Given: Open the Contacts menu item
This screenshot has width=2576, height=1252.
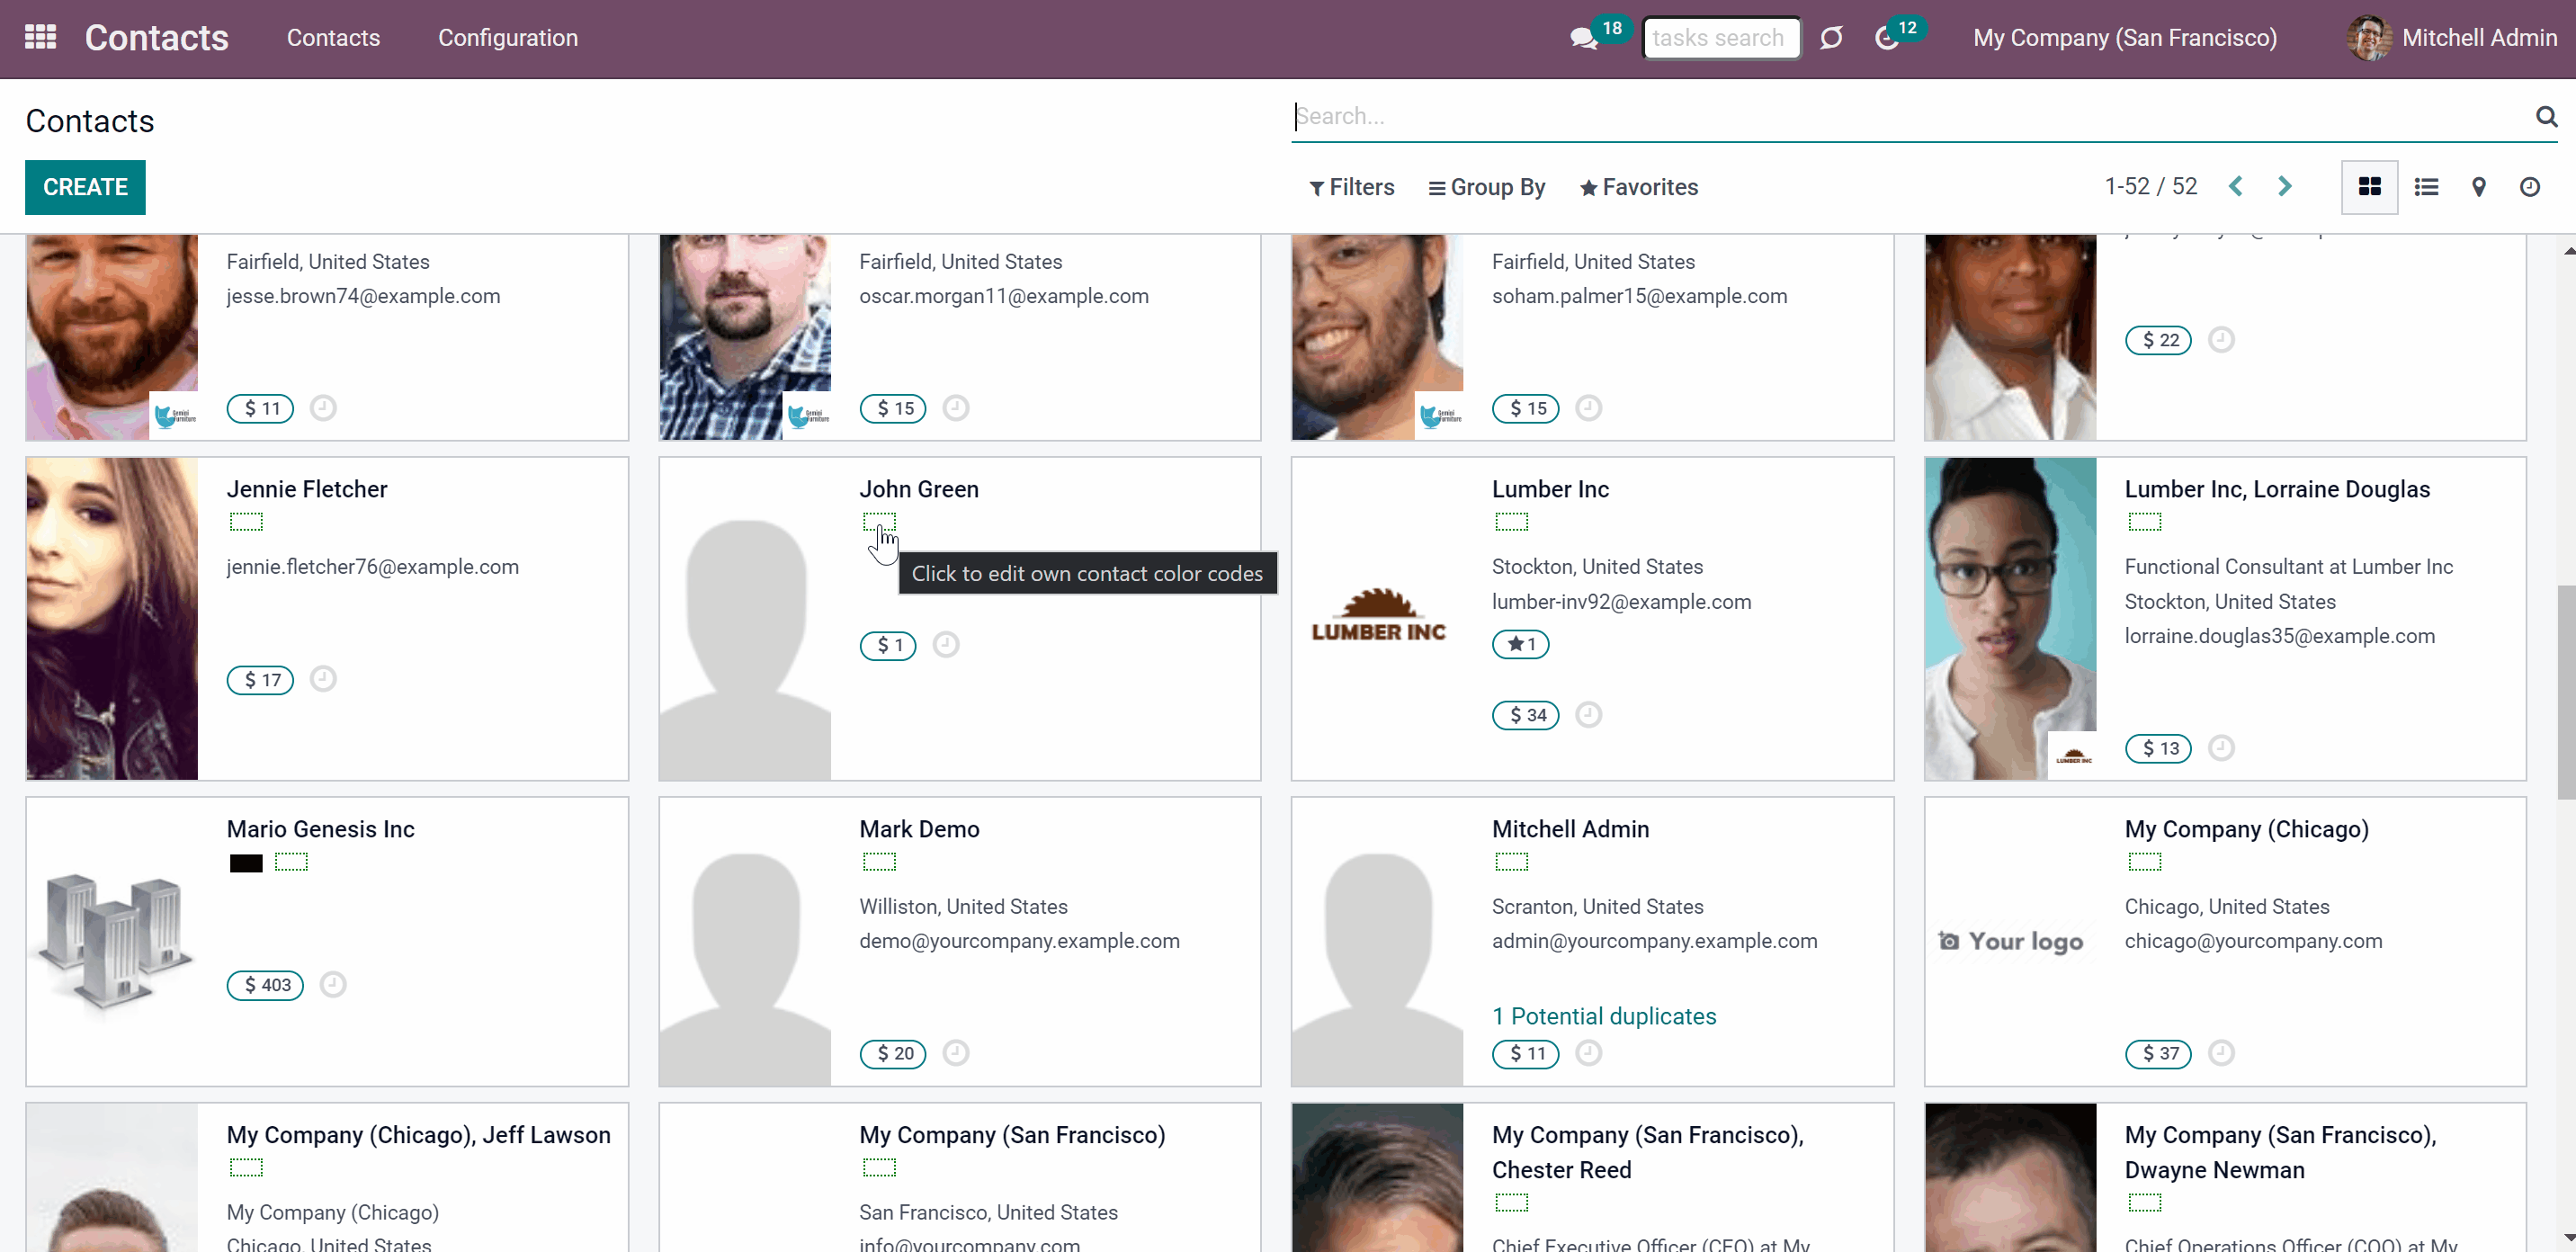Looking at the screenshot, I should [333, 38].
